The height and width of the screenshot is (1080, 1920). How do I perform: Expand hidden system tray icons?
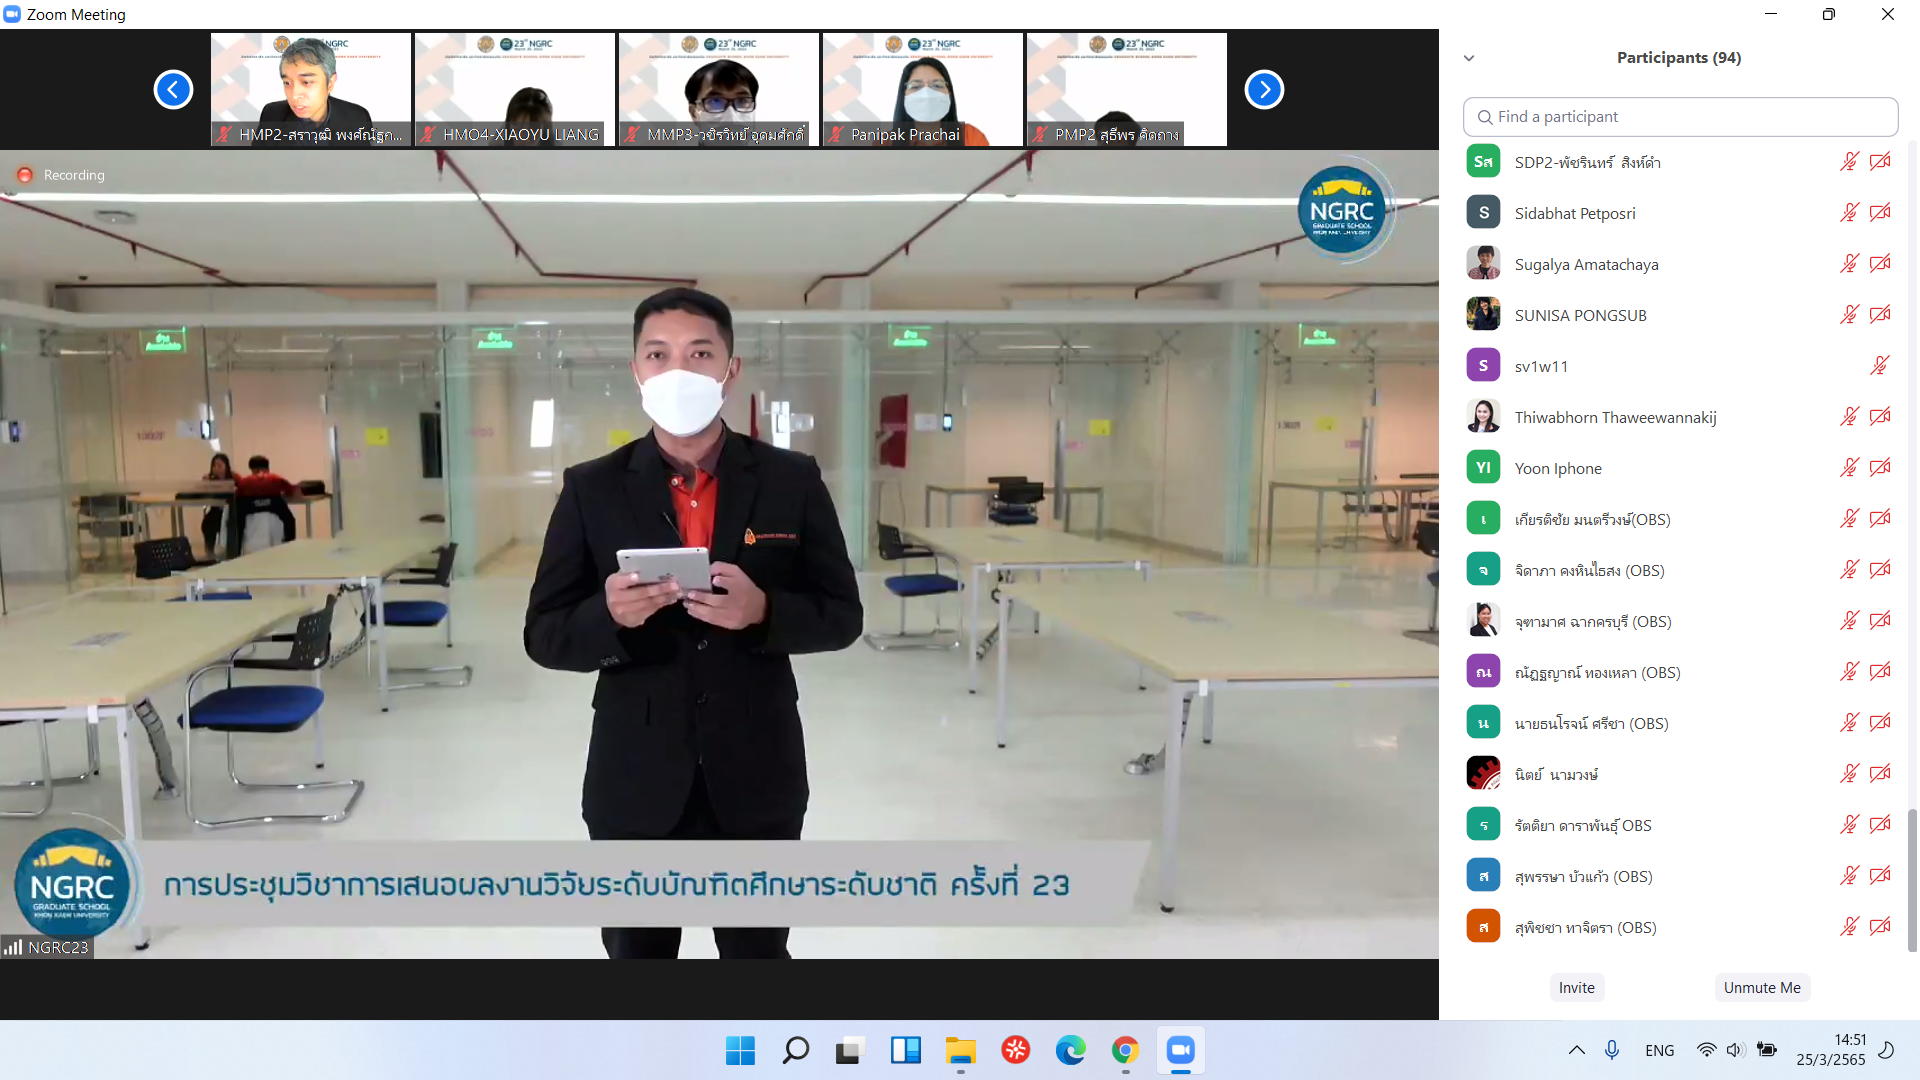pyautogui.click(x=1576, y=1050)
